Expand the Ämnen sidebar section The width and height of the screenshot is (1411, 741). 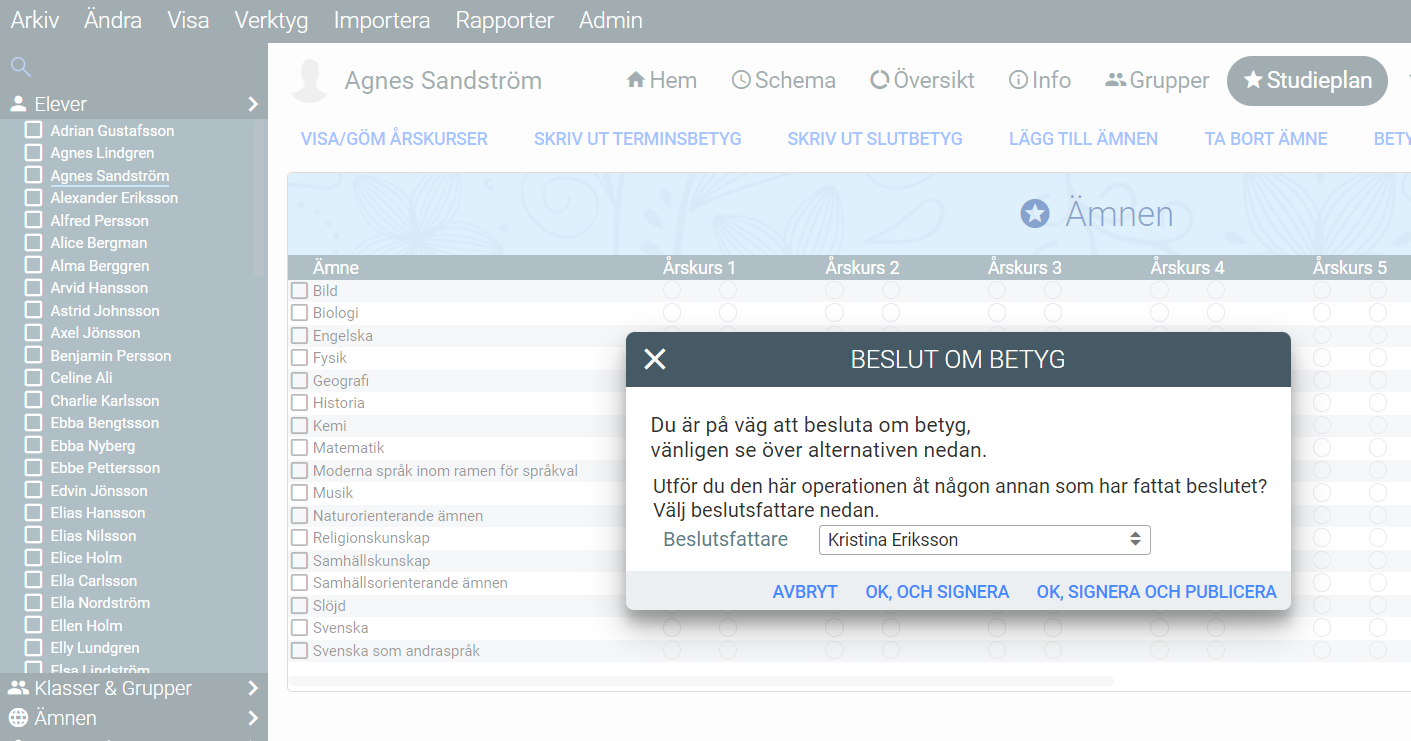point(252,718)
